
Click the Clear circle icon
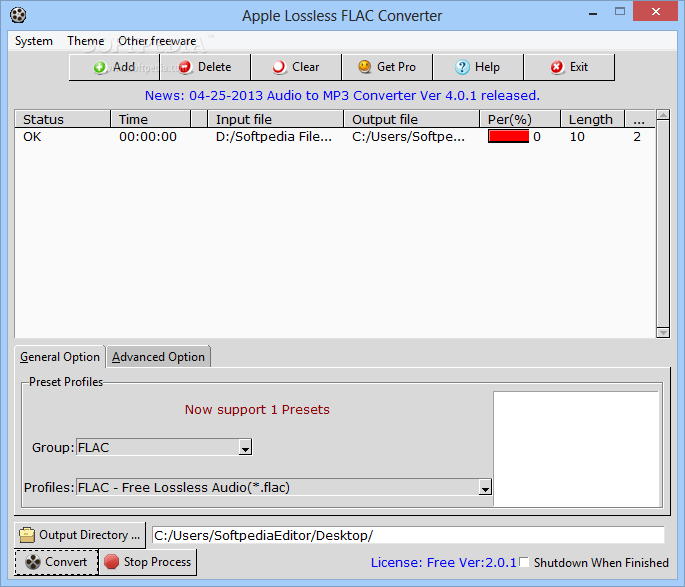(279, 67)
